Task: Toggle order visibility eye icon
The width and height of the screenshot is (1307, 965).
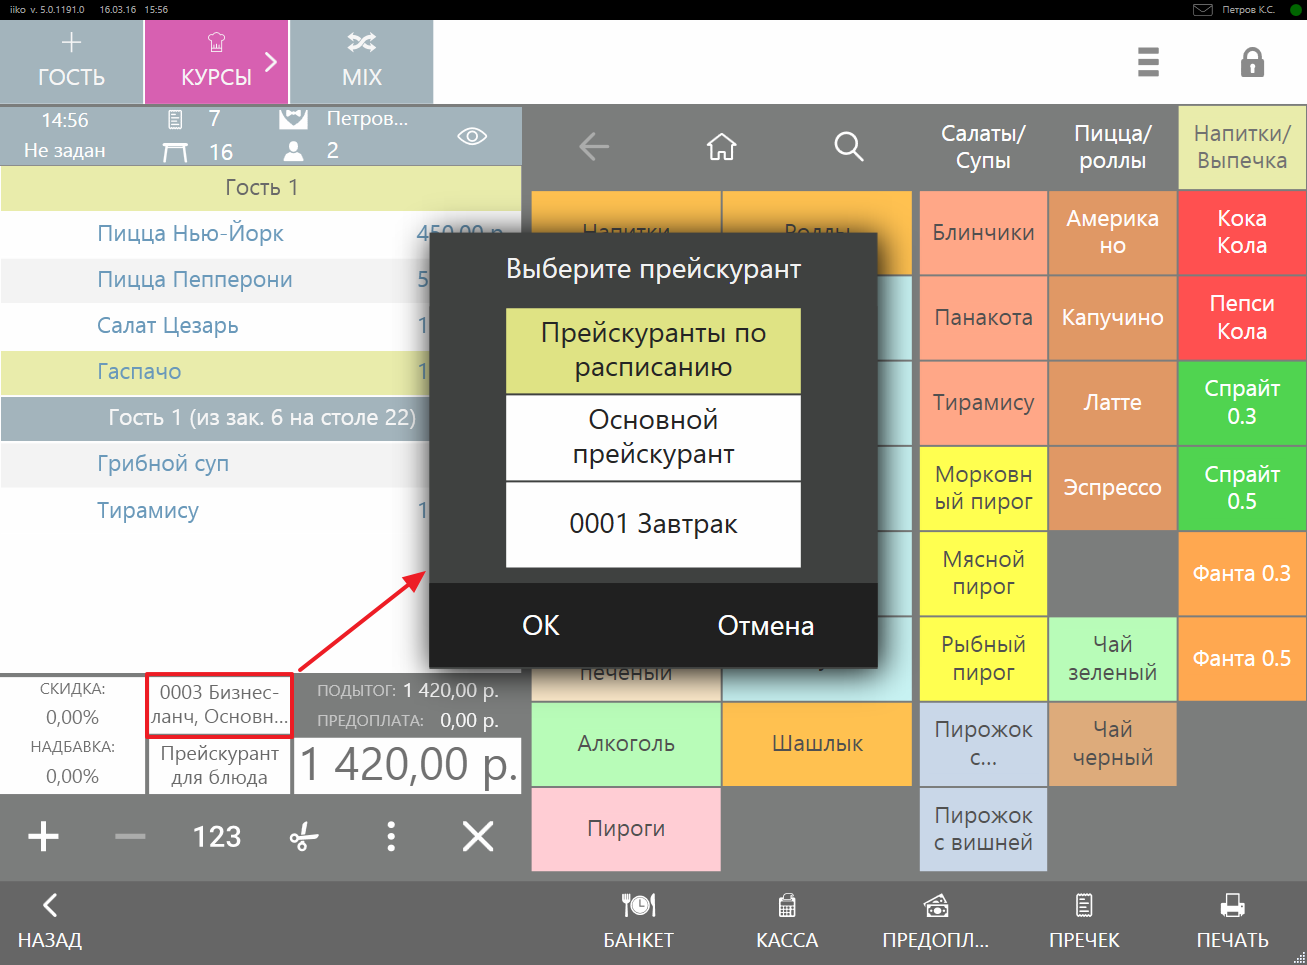Action: click(472, 136)
